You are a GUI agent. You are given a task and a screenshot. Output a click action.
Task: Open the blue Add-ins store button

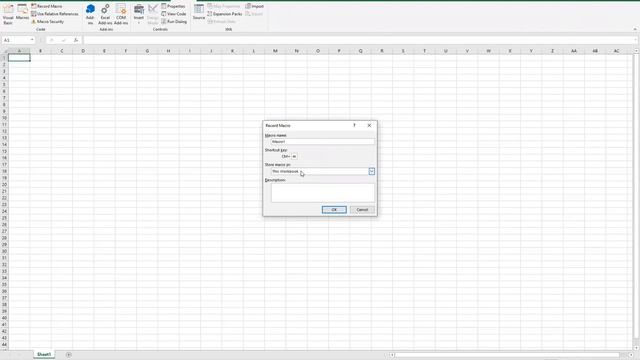point(90,14)
